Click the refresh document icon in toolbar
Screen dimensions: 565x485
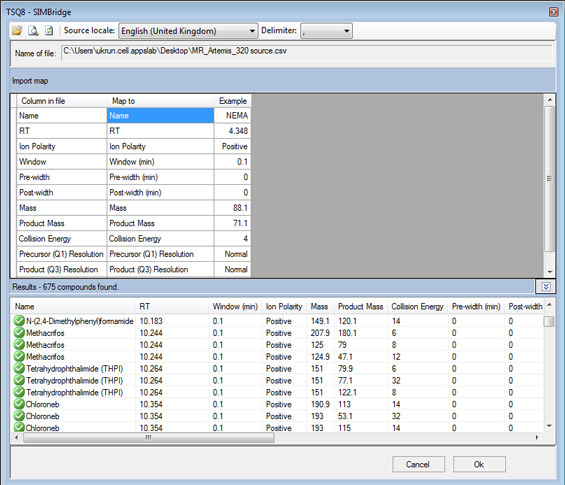[x=49, y=31]
